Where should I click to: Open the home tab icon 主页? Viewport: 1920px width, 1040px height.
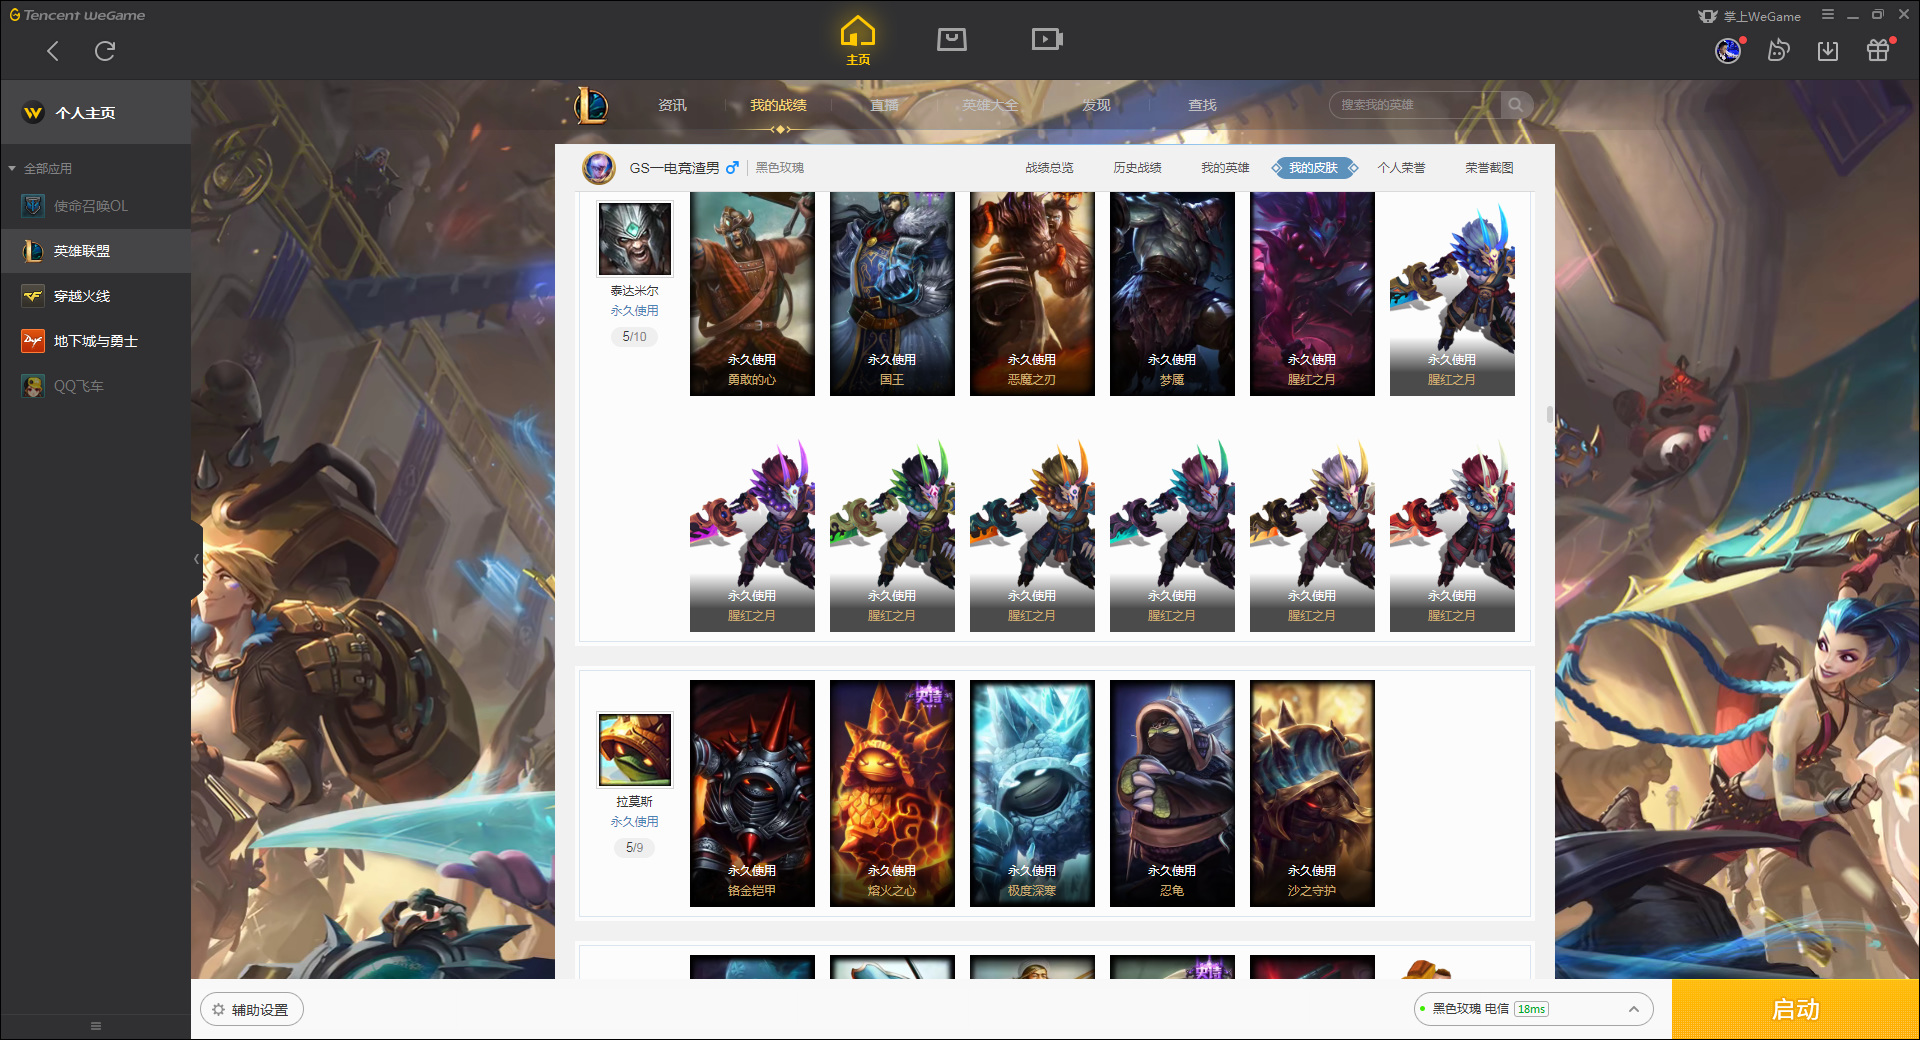click(858, 41)
